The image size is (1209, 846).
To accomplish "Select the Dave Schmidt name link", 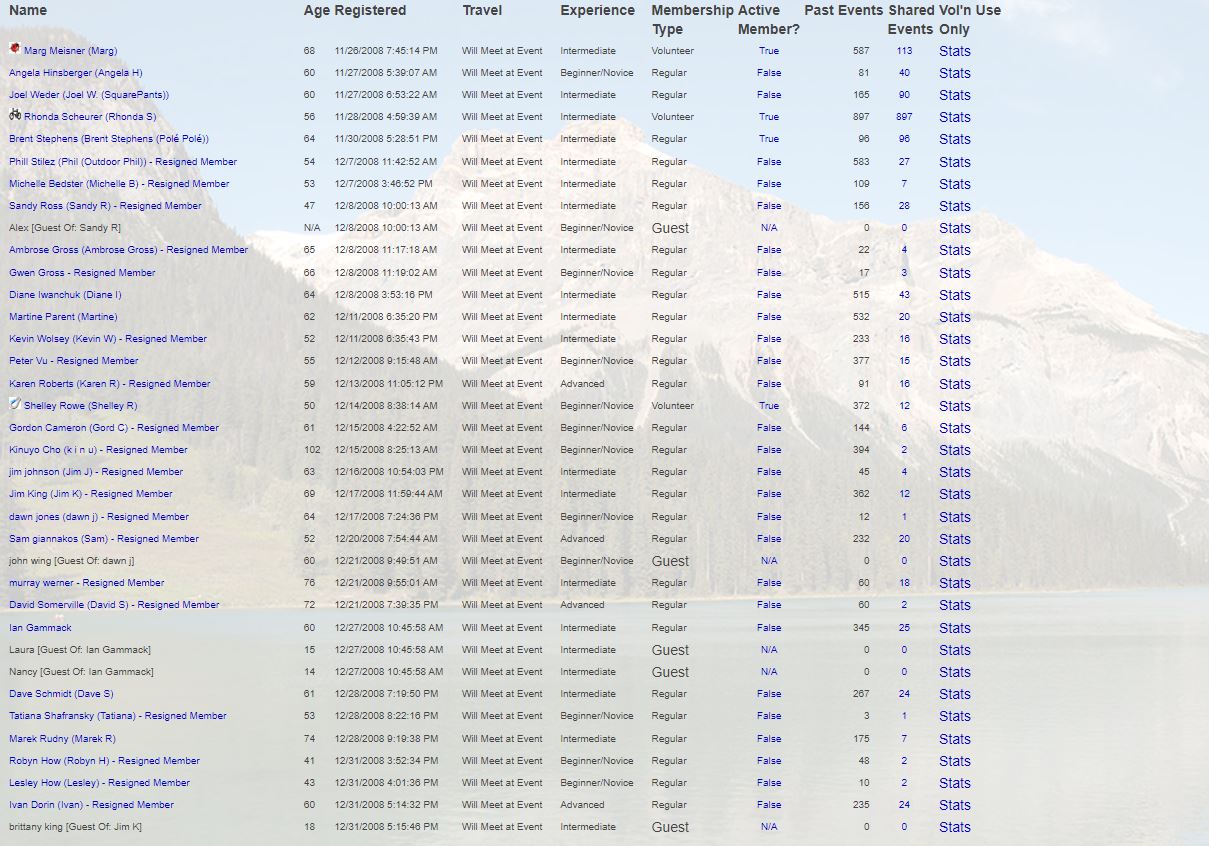I will [x=61, y=694].
